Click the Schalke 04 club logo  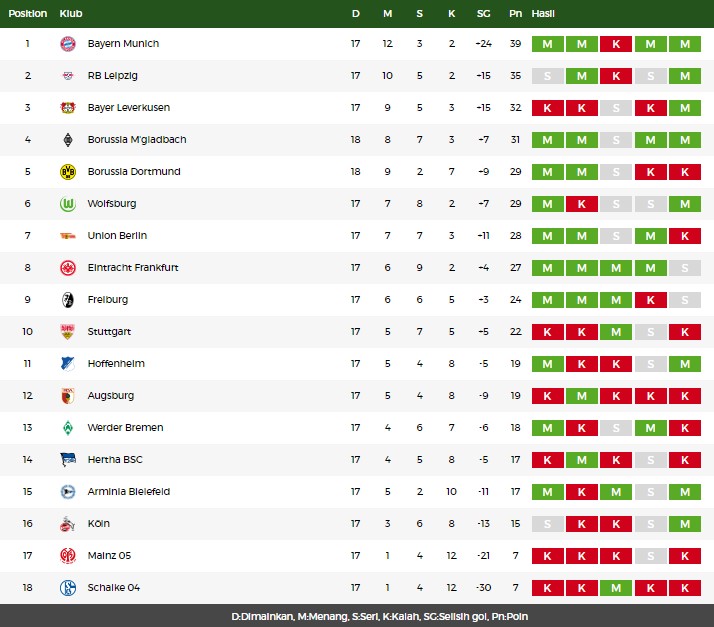(x=68, y=587)
